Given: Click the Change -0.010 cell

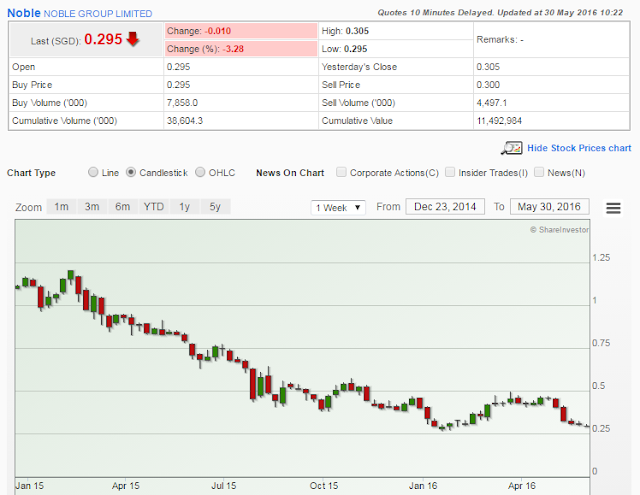Looking at the screenshot, I should pos(241,31).
